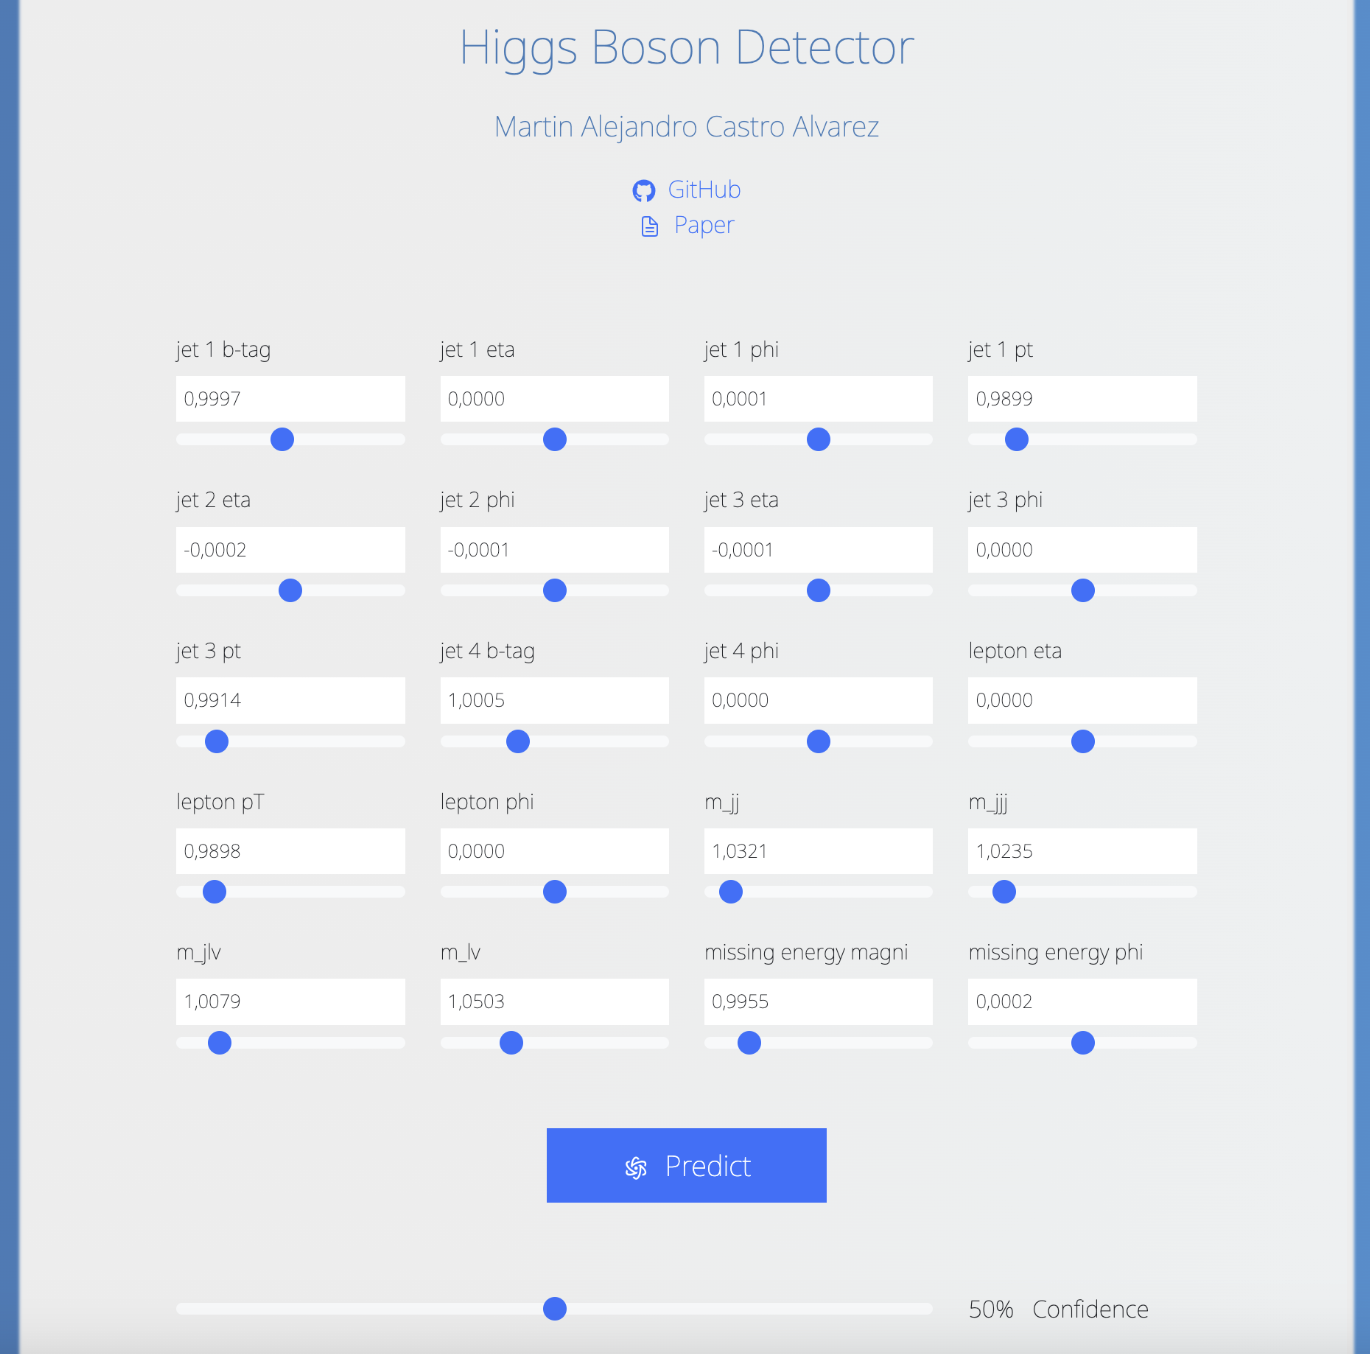Click the jet 4 phi slider knob
This screenshot has width=1370, height=1354.
818,741
